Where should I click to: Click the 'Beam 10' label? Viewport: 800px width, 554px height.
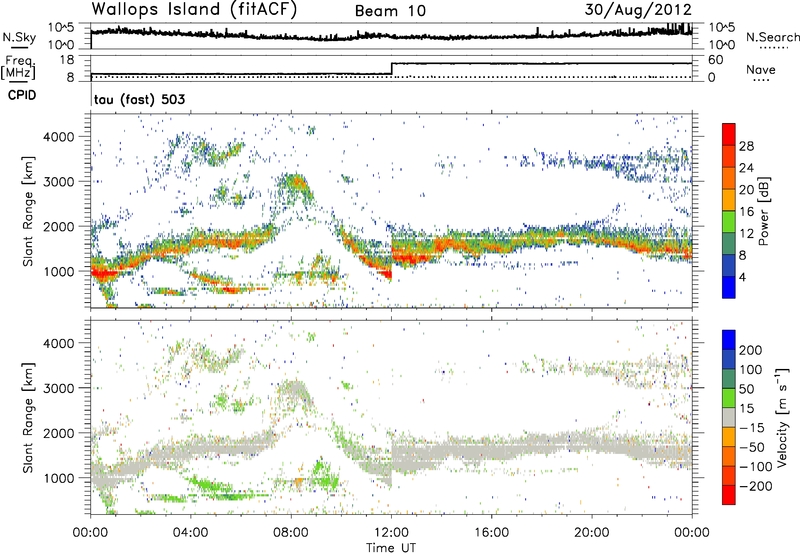coord(390,11)
